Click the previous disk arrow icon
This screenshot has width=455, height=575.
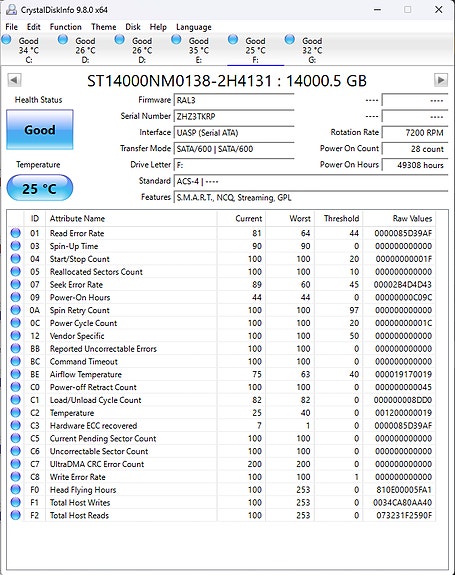[x=14, y=80]
